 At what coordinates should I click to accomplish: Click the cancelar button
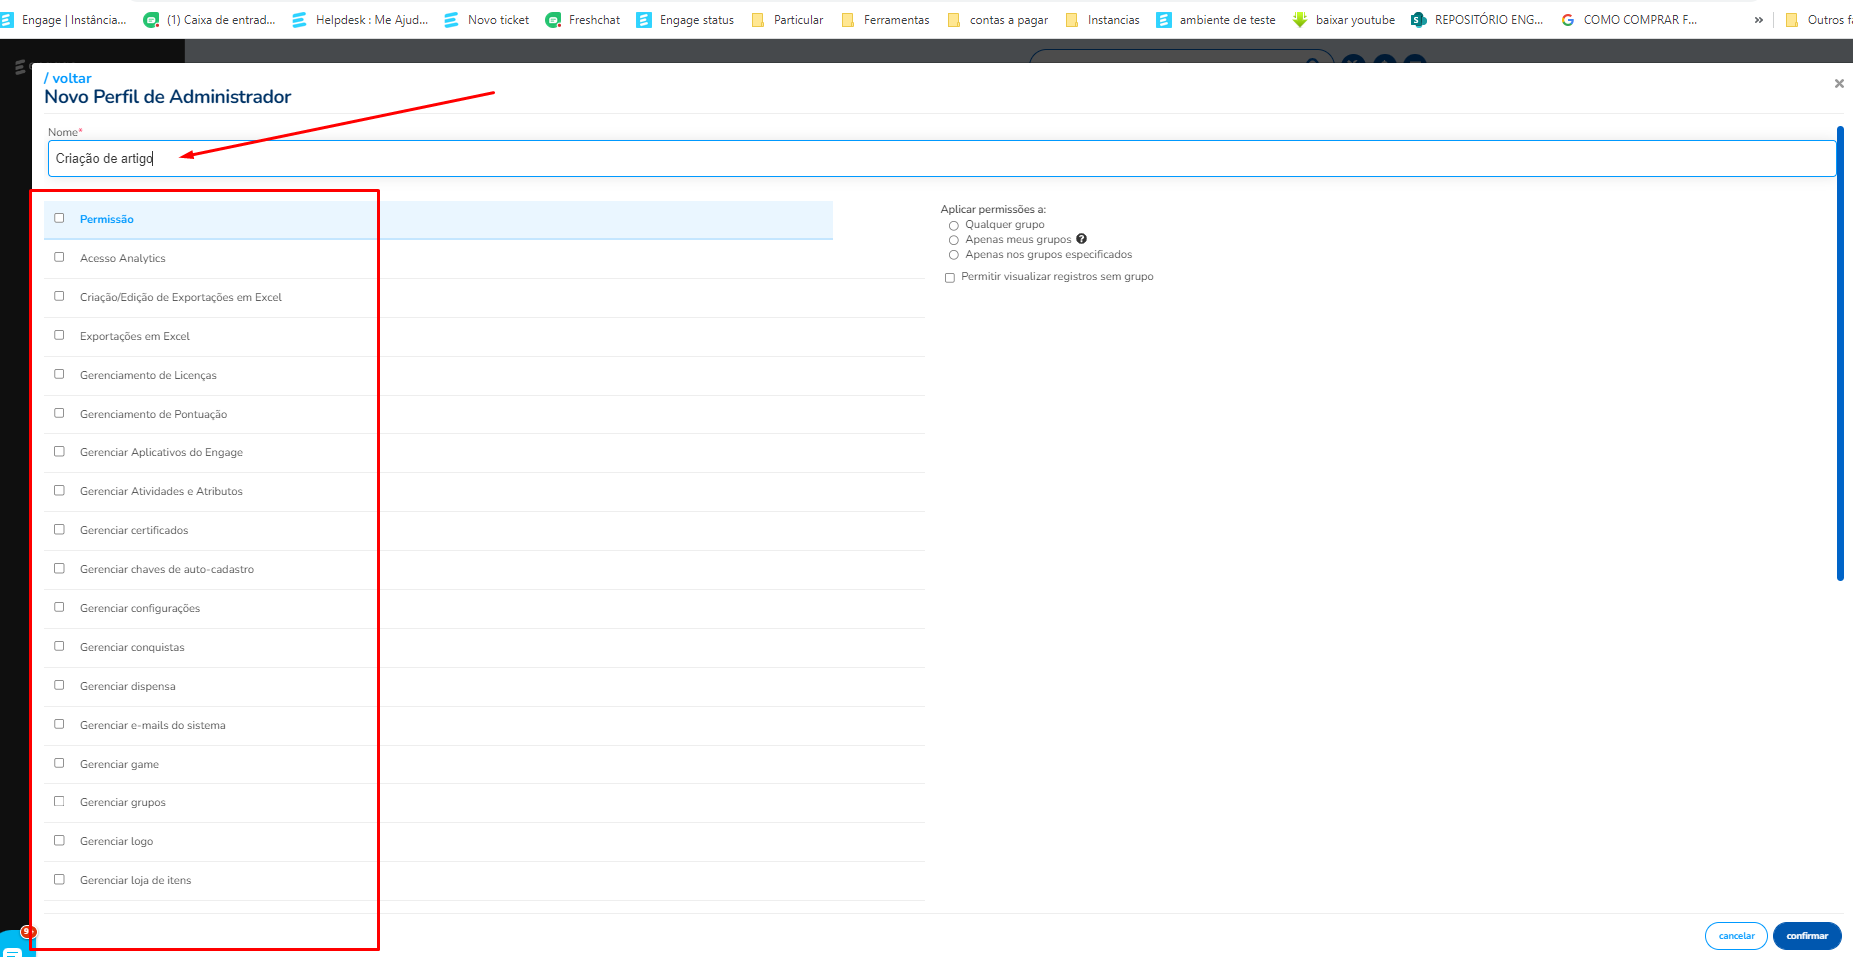click(x=1736, y=936)
